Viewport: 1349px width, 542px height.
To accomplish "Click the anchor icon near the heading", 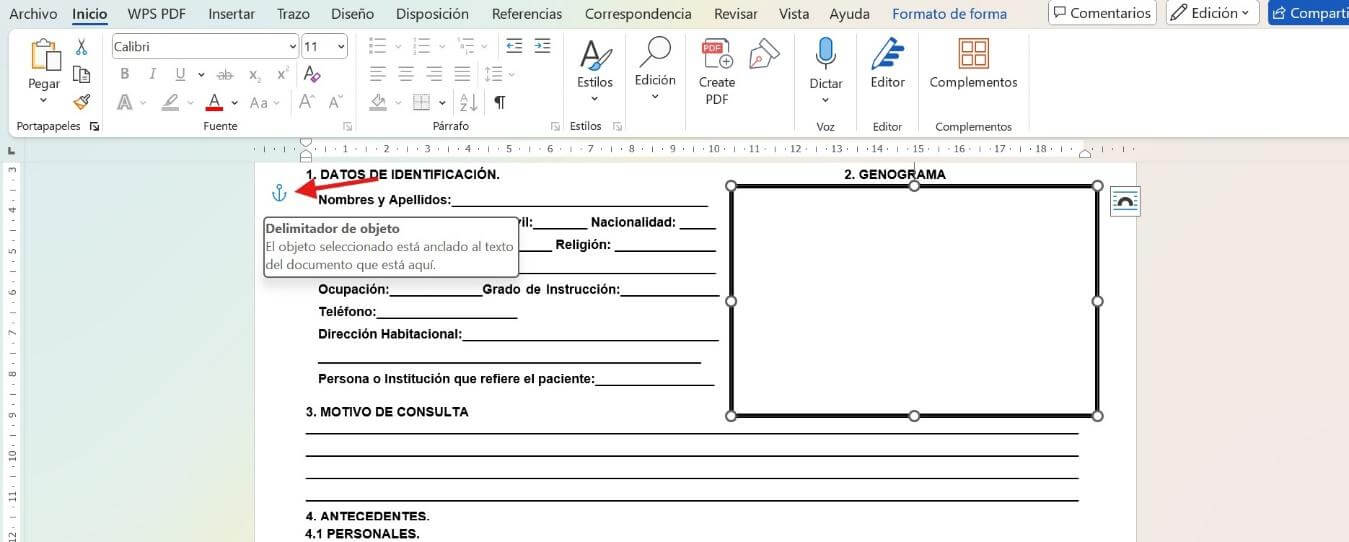I will (279, 193).
